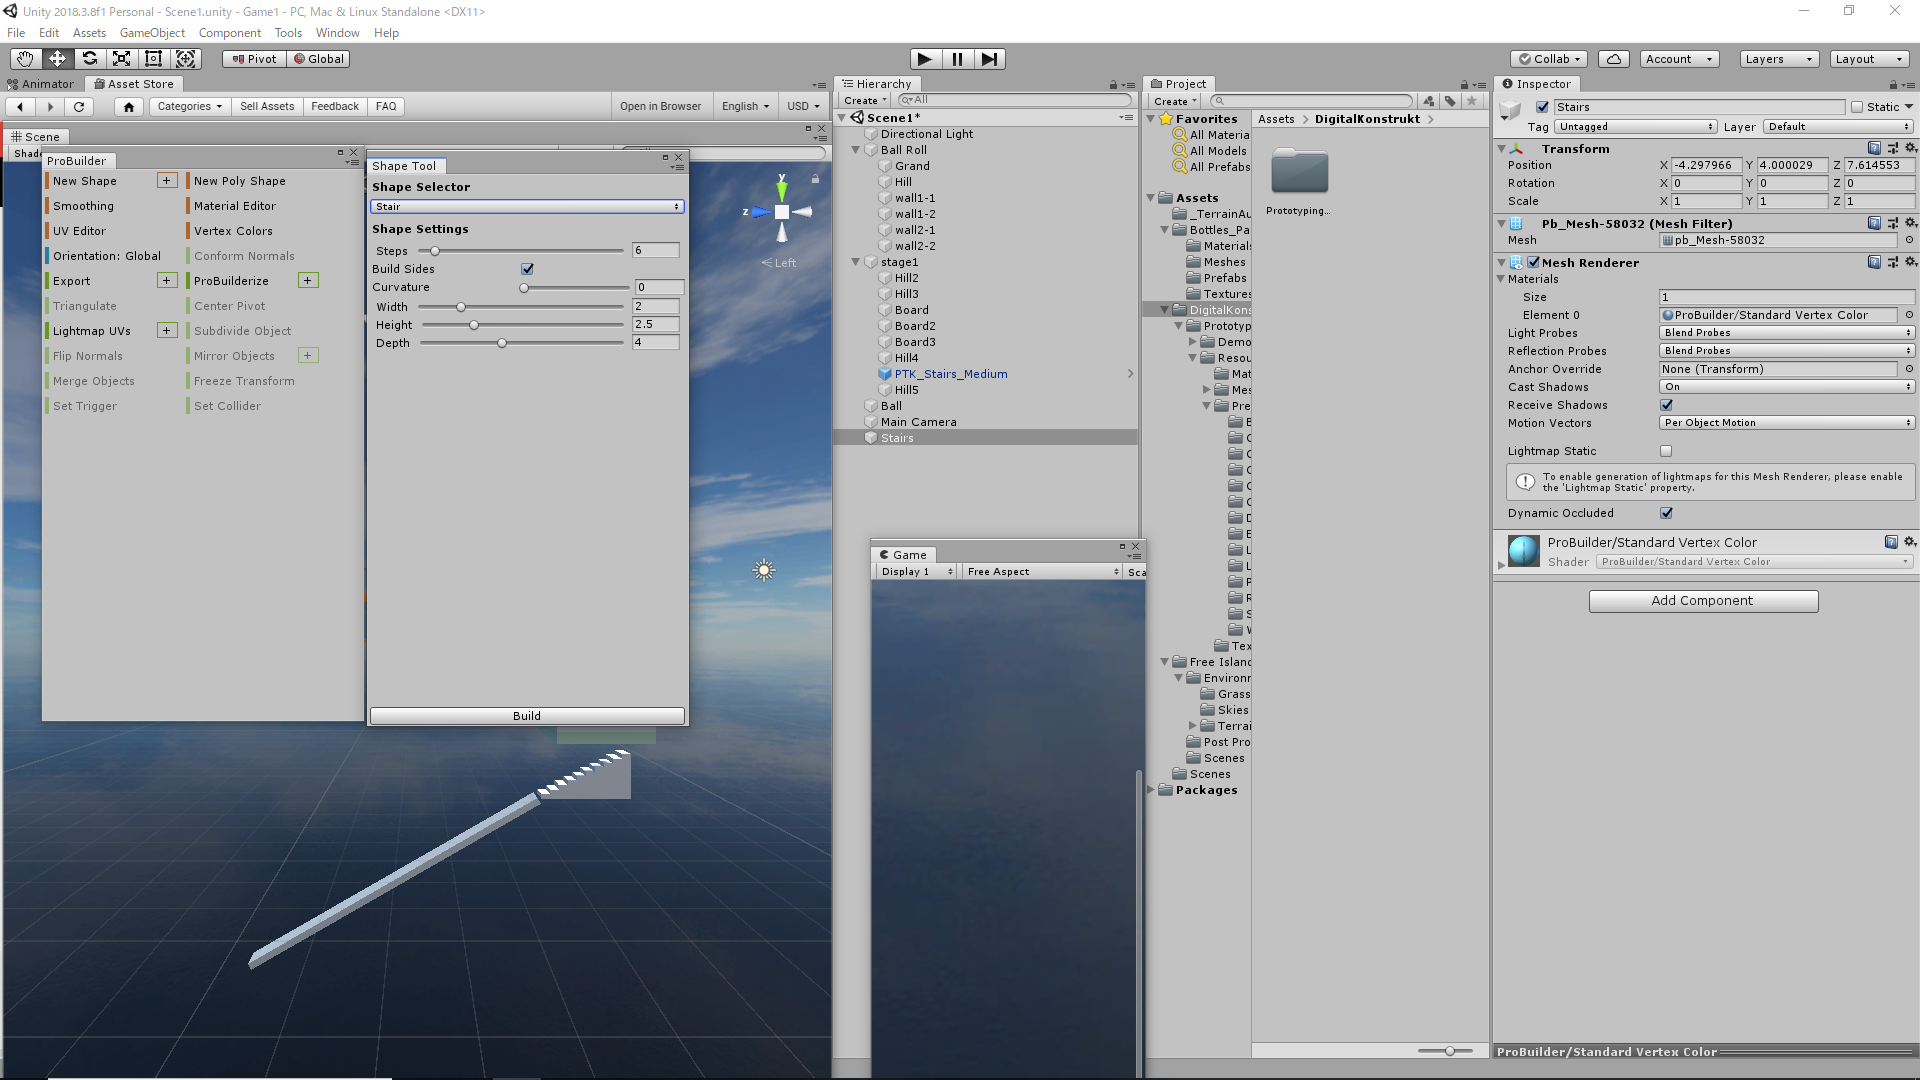
Task: Toggle the Receive Shadows checkbox
Action: tap(1666, 405)
